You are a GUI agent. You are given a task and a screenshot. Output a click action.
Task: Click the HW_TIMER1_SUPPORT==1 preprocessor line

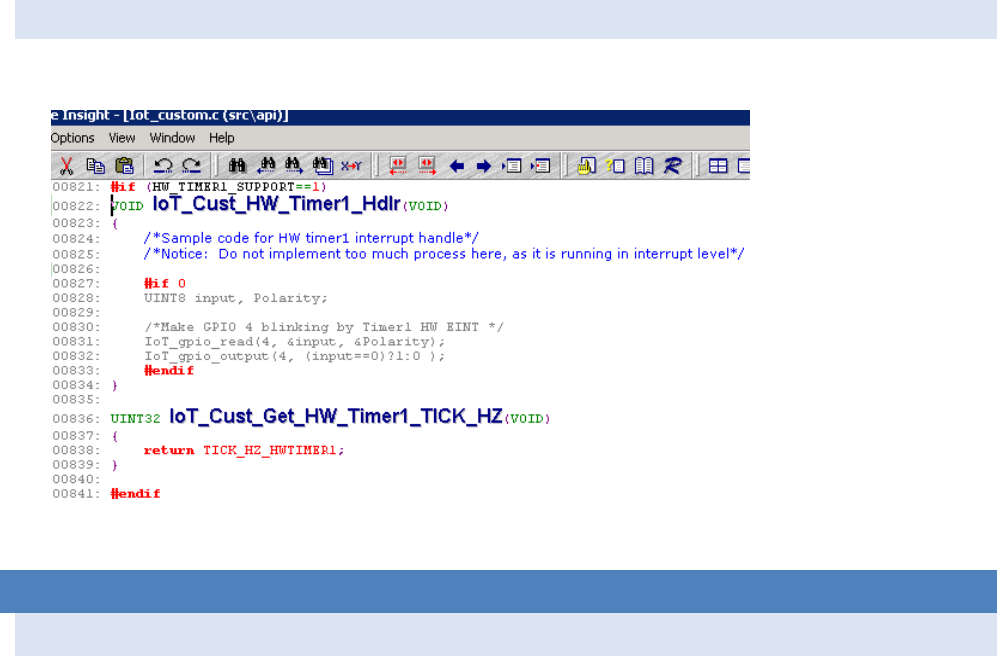click(x=218, y=187)
